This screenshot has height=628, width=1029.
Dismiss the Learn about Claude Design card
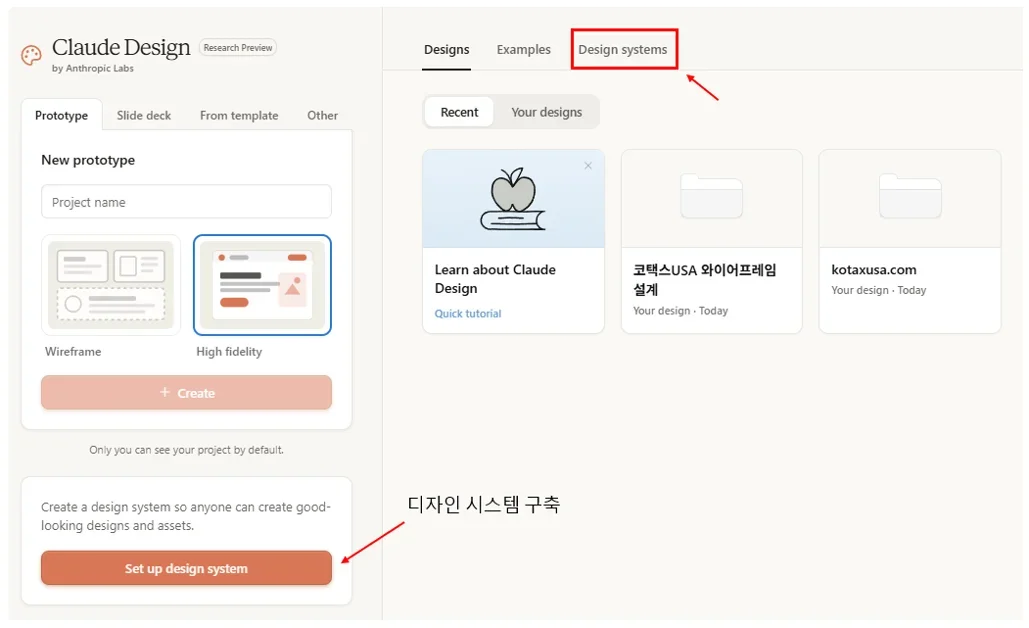[588, 166]
